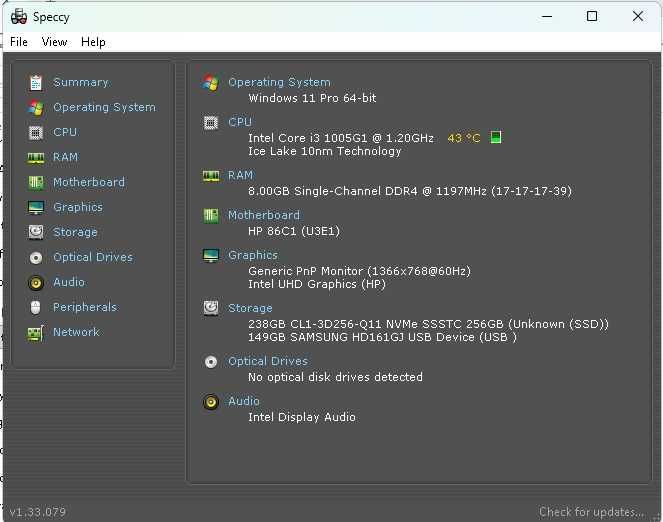Minimize the Speccy window
Image resolution: width=663 pixels, height=522 pixels.
pos(547,16)
